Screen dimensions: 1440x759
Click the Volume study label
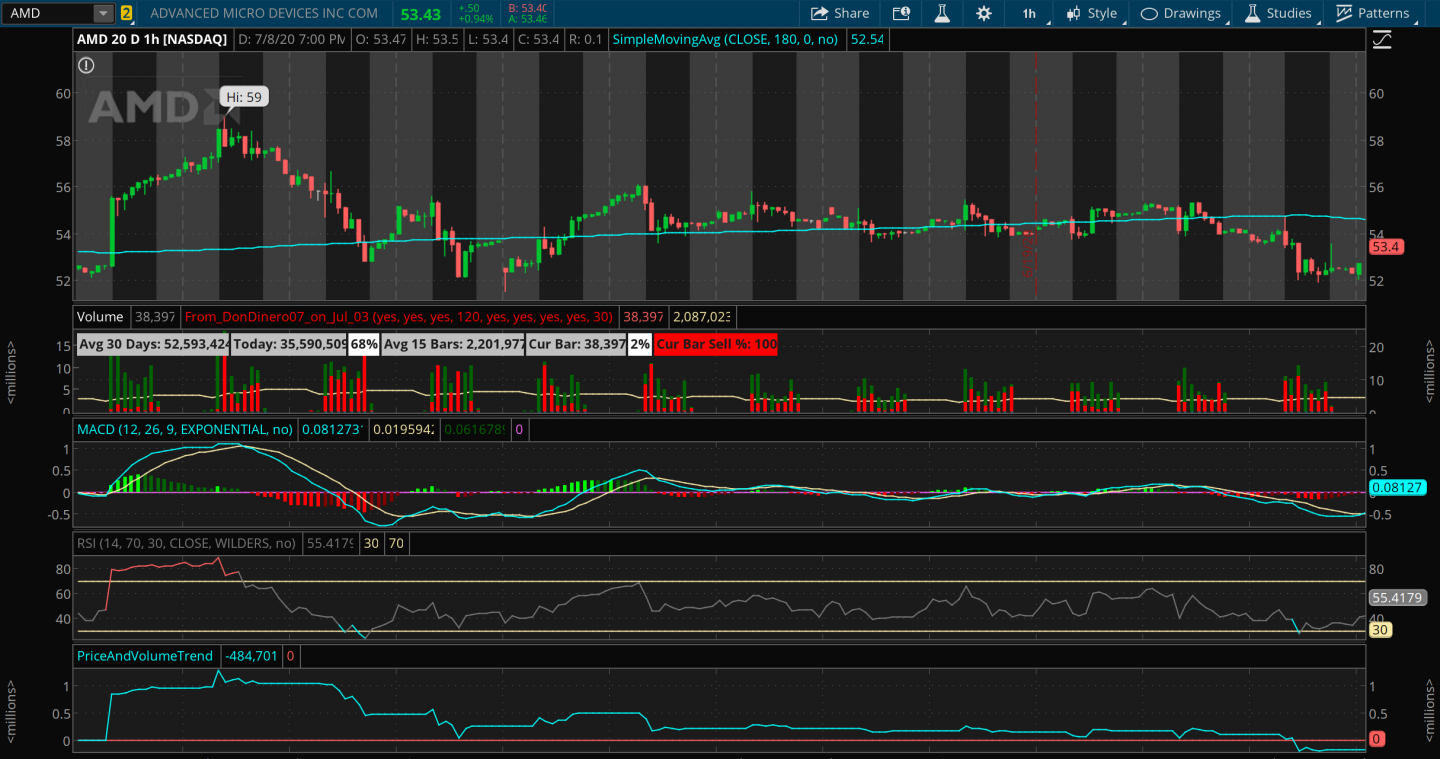tap(100, 316)
